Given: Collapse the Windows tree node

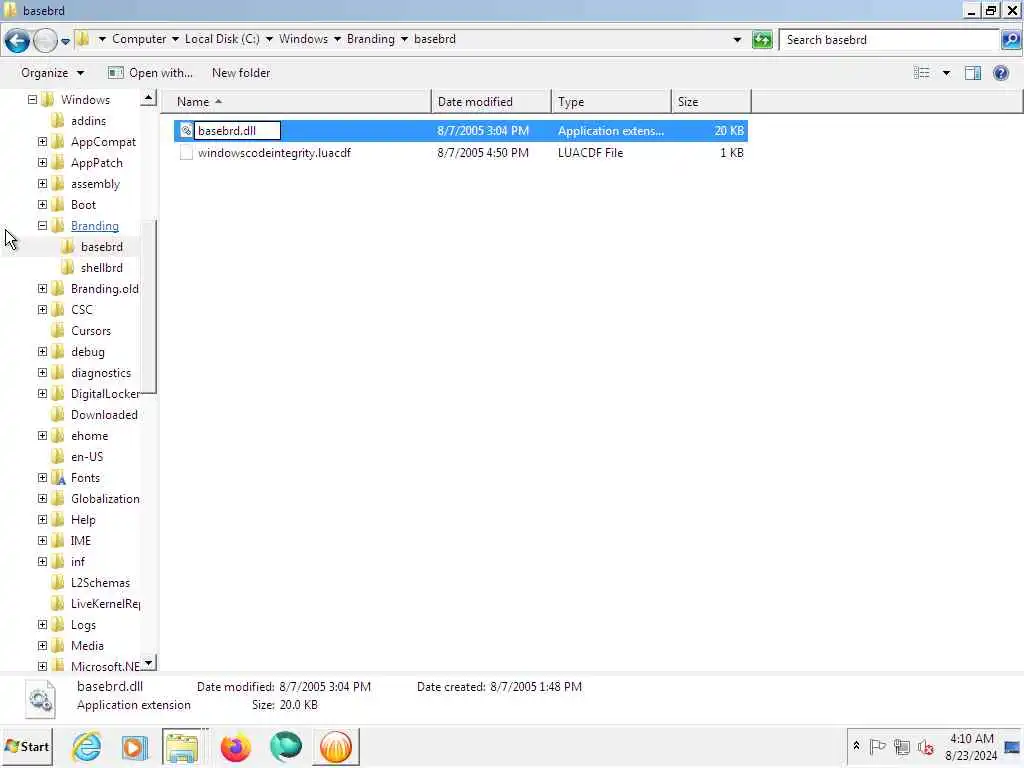Looking at the screenshot, I should point(32,100).
